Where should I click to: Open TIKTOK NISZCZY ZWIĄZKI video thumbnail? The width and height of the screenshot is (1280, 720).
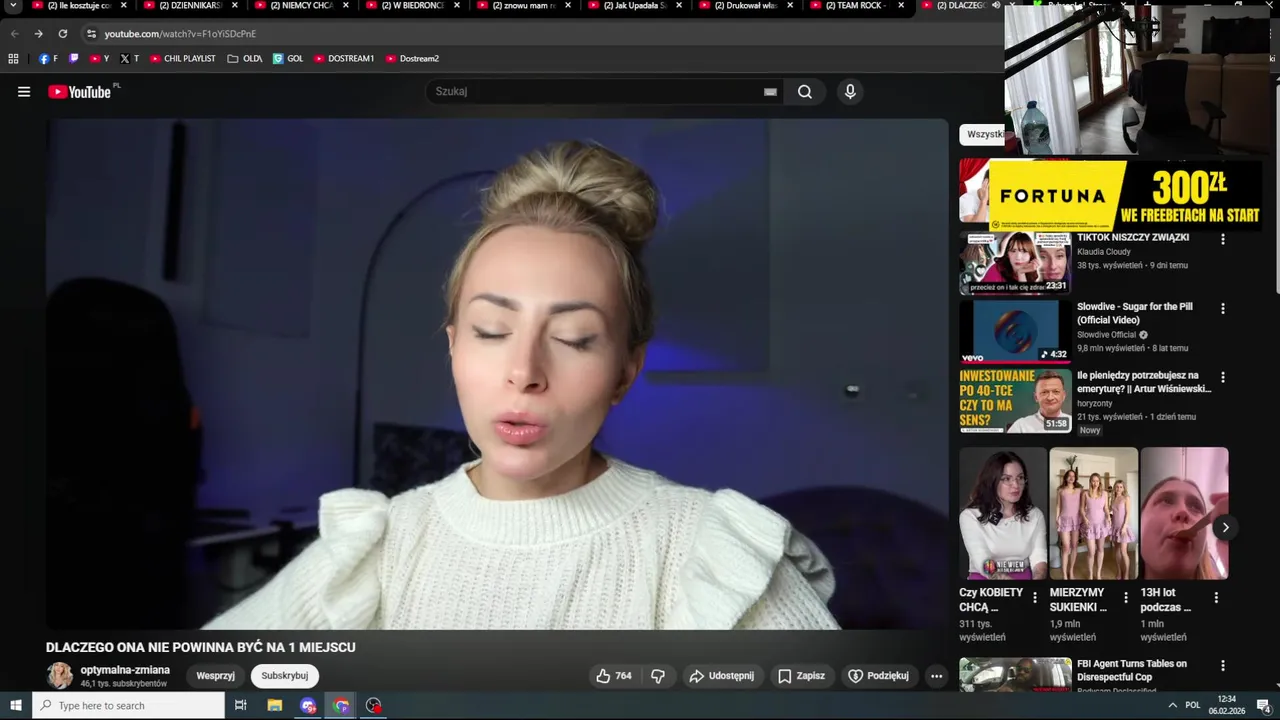1015,264
